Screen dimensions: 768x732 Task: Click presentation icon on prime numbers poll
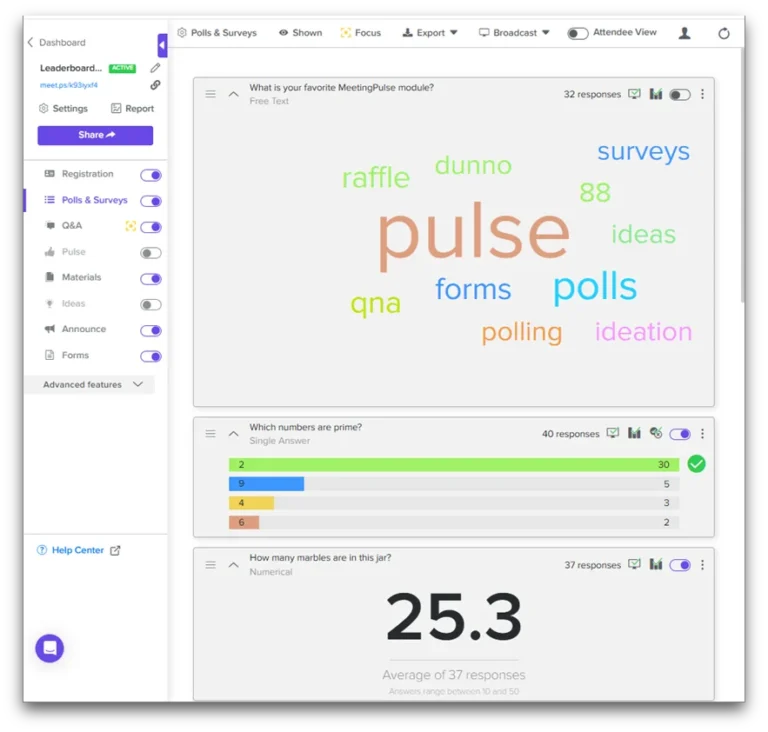[x=613, y=433]
